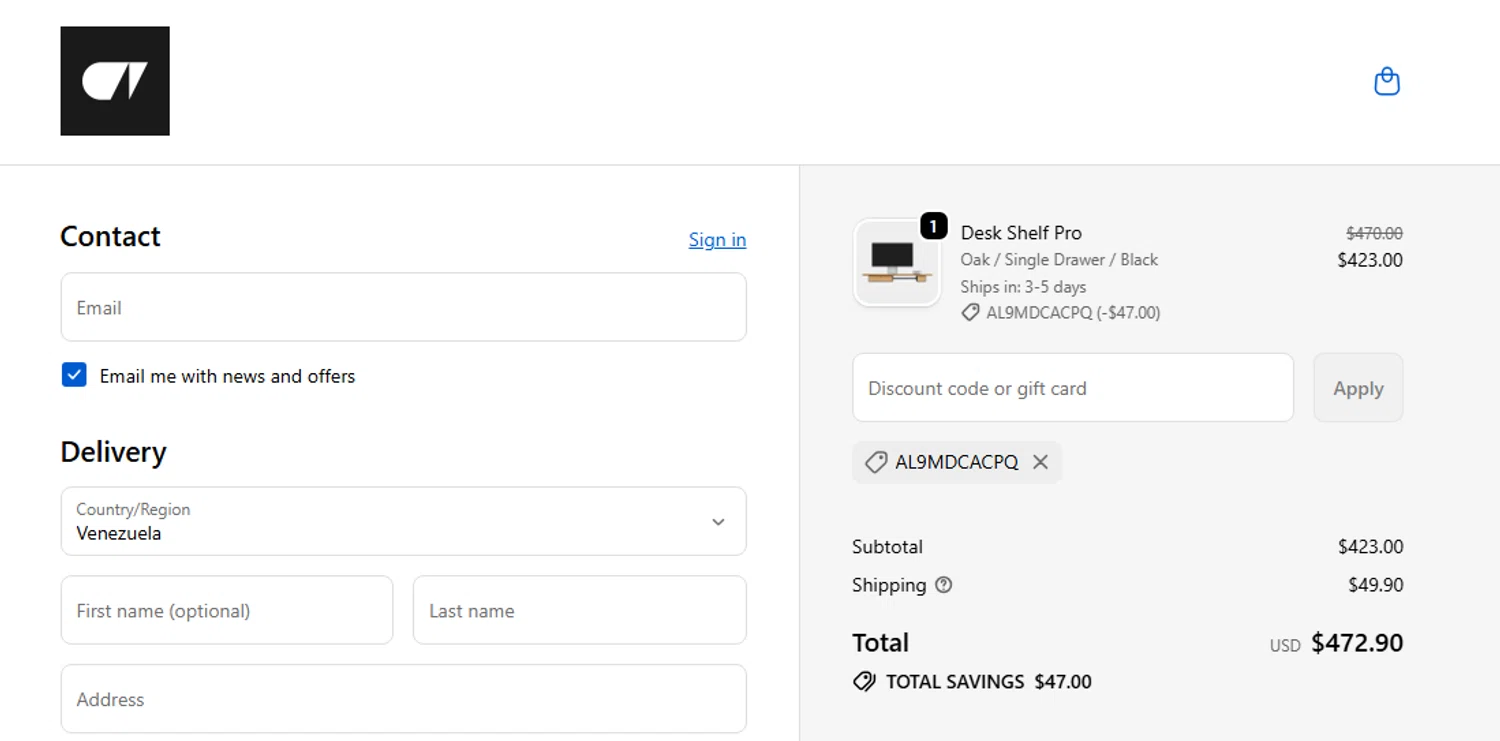Click the TOTAL SAVINGS $47.00 text
This screenshot has width=1500, height=741.
(x=989, y=682)
